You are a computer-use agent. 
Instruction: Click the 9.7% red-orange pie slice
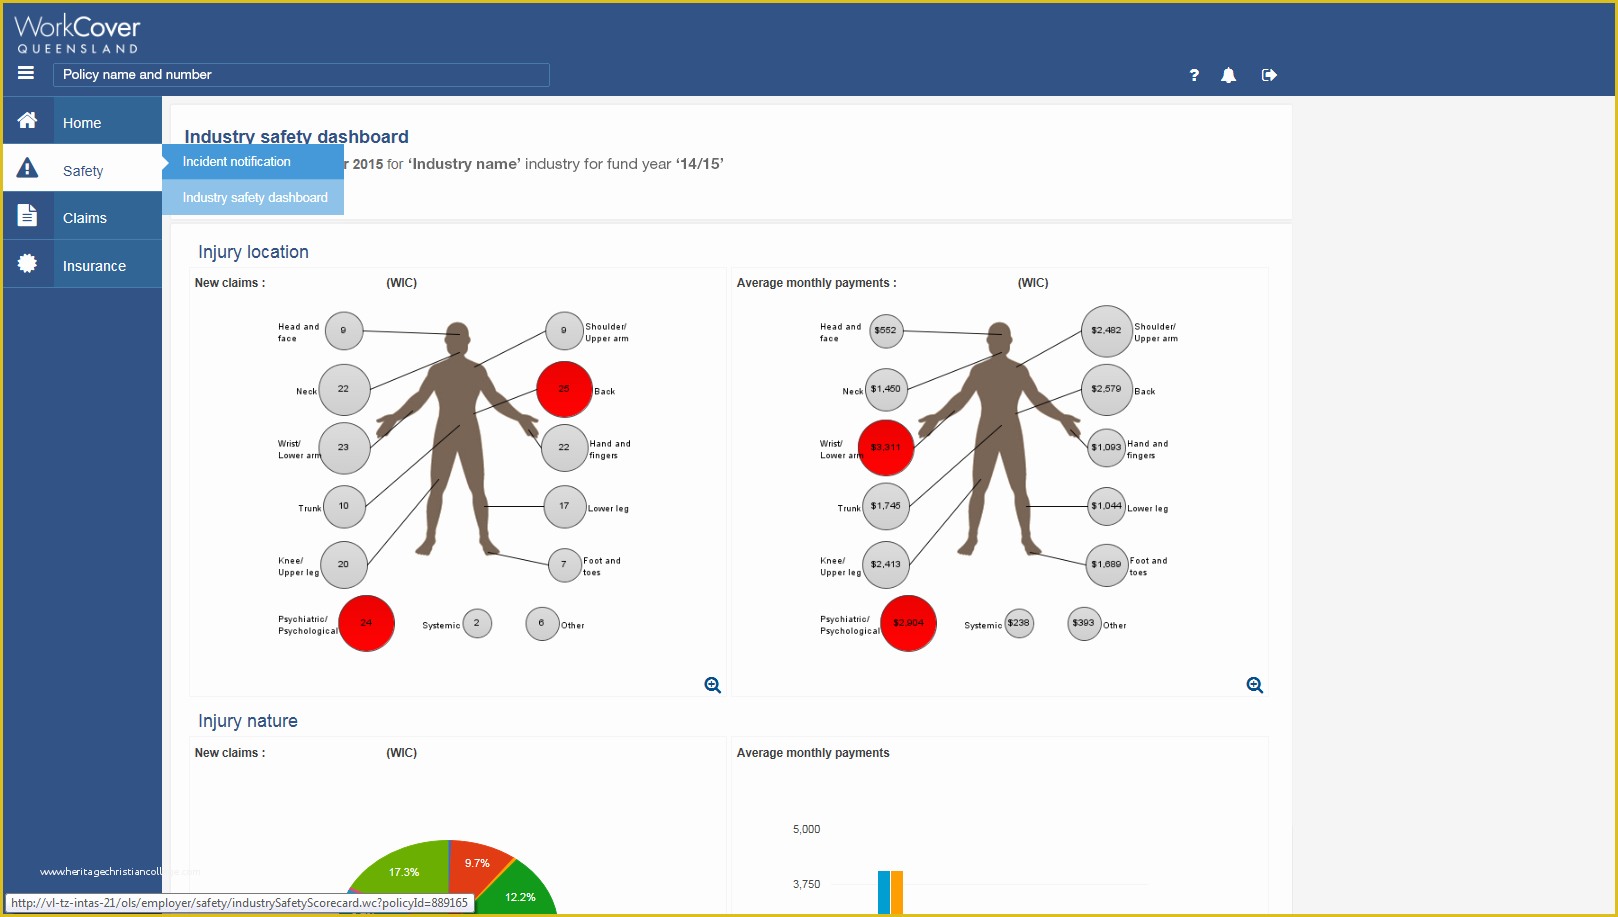tap(478, 864)
